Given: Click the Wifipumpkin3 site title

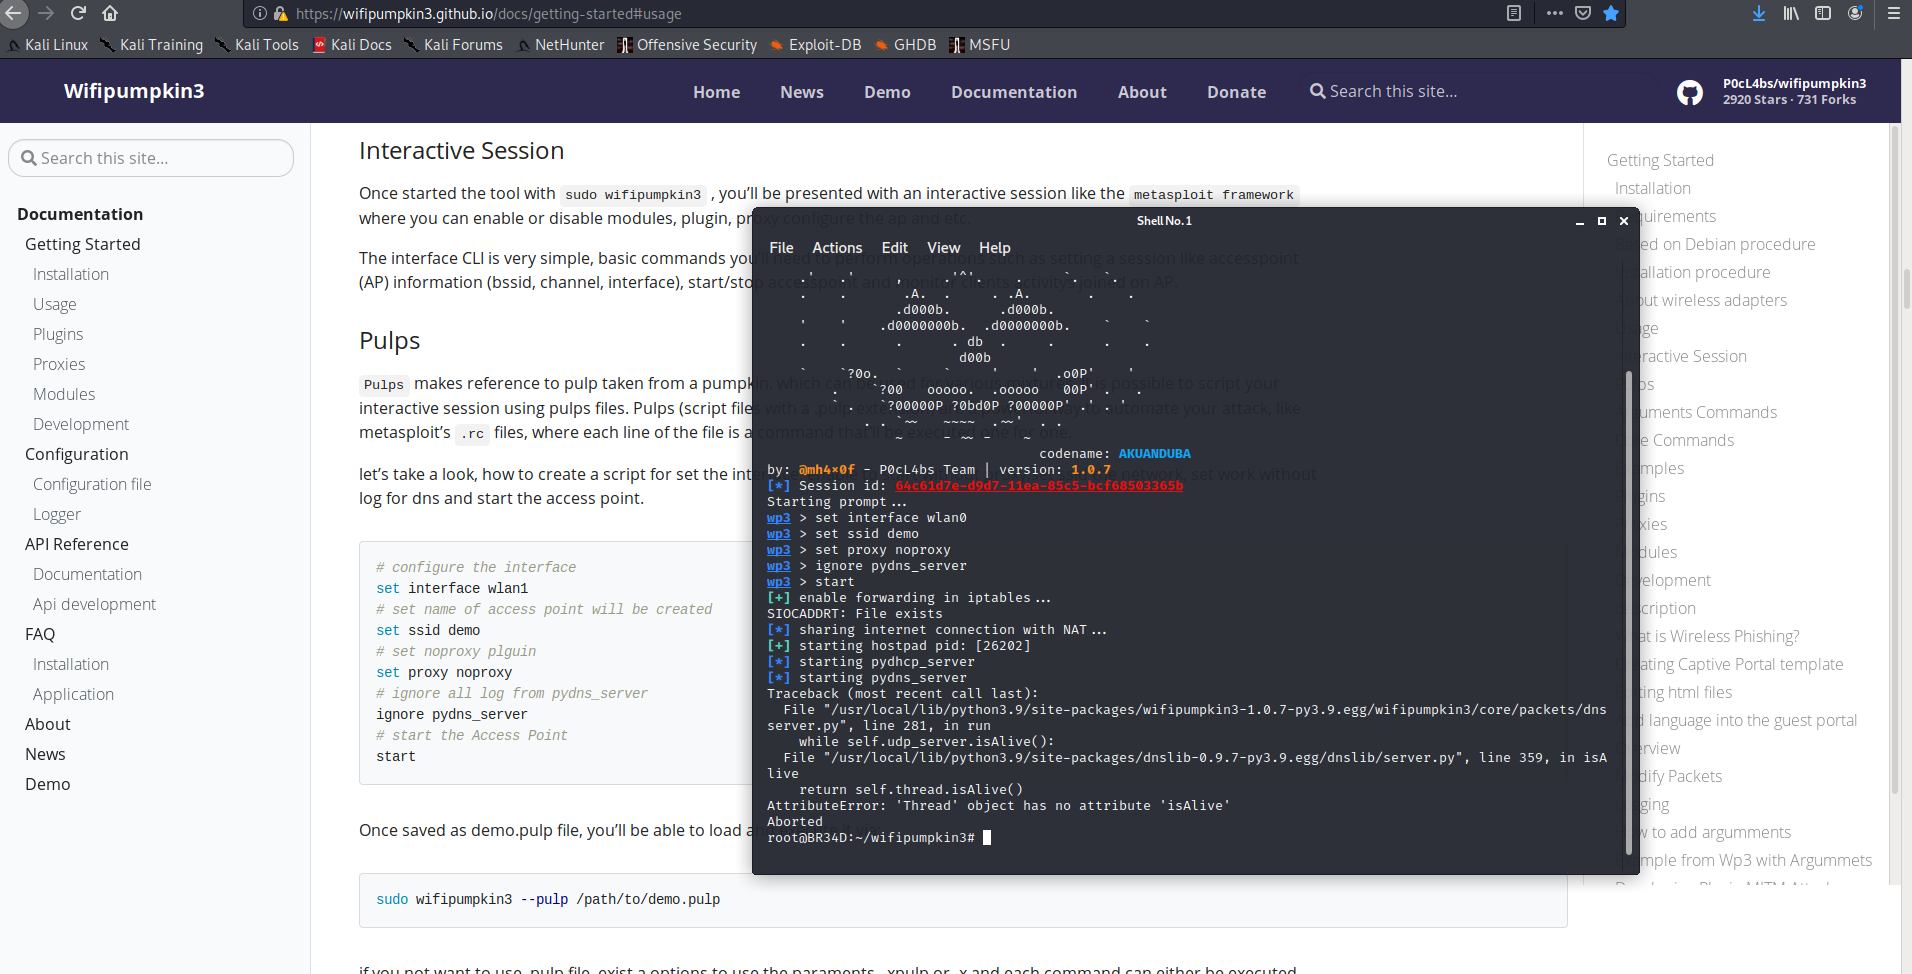Looking at the screenshot, I should (134, 91).
